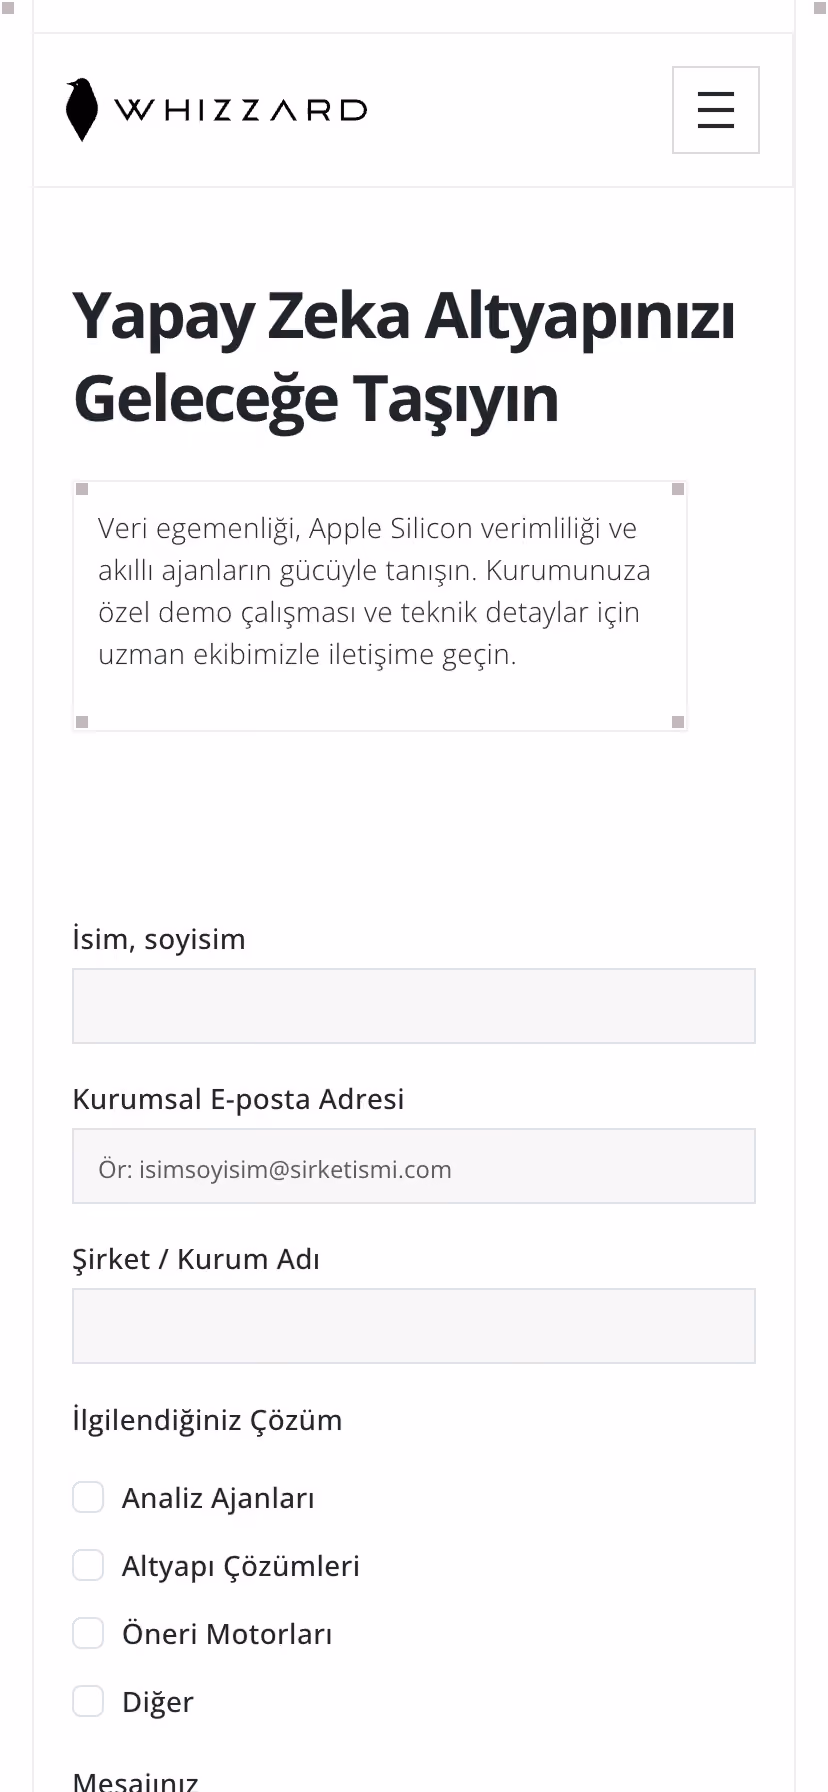
Task: Select the Diğer checkbox
Action: point(88,1701)
